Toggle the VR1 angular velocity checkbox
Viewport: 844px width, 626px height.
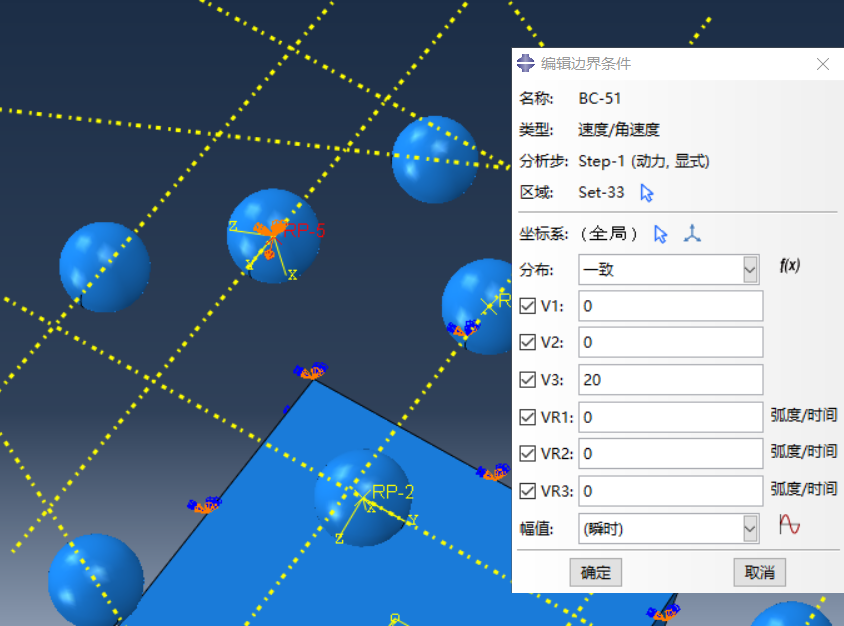528,417
